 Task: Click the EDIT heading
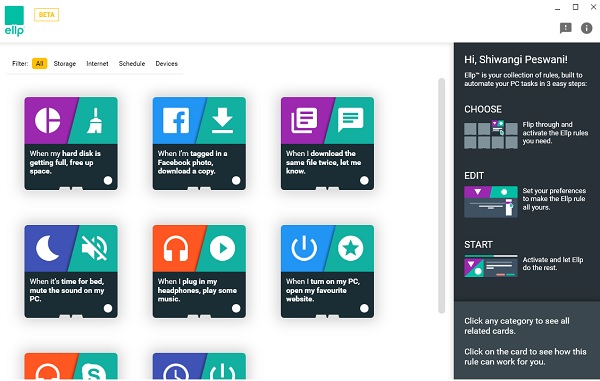[x=474, y=176]
